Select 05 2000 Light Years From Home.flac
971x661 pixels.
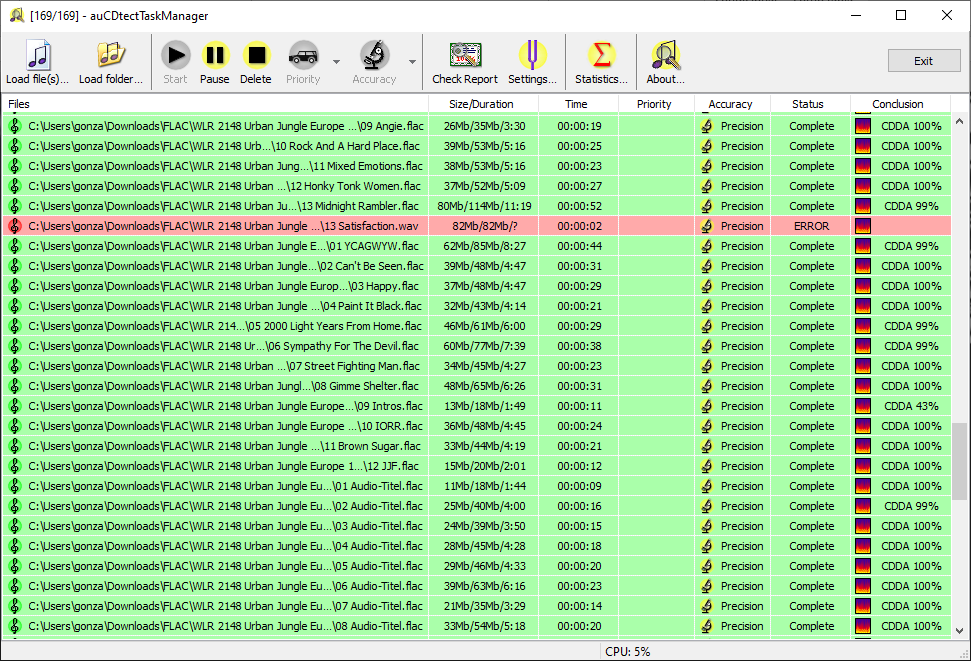pyautogui.click(x=476, y=326)
